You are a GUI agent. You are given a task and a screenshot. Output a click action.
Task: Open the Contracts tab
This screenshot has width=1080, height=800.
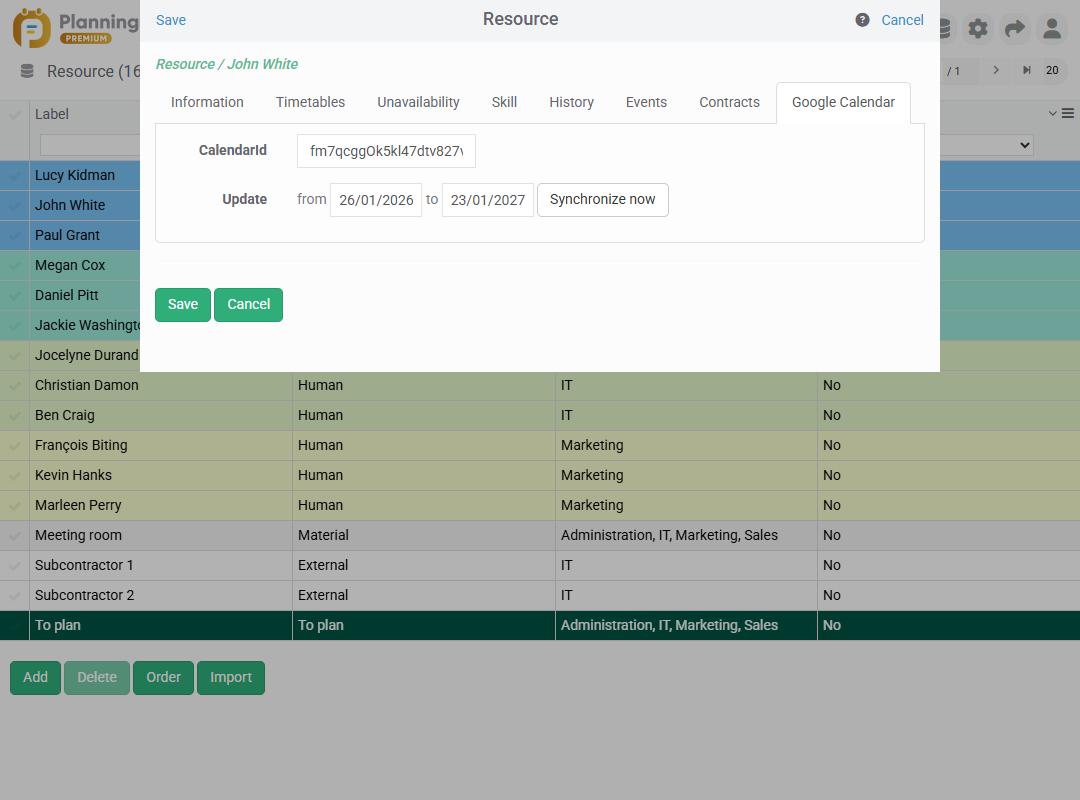pos(729,103)
